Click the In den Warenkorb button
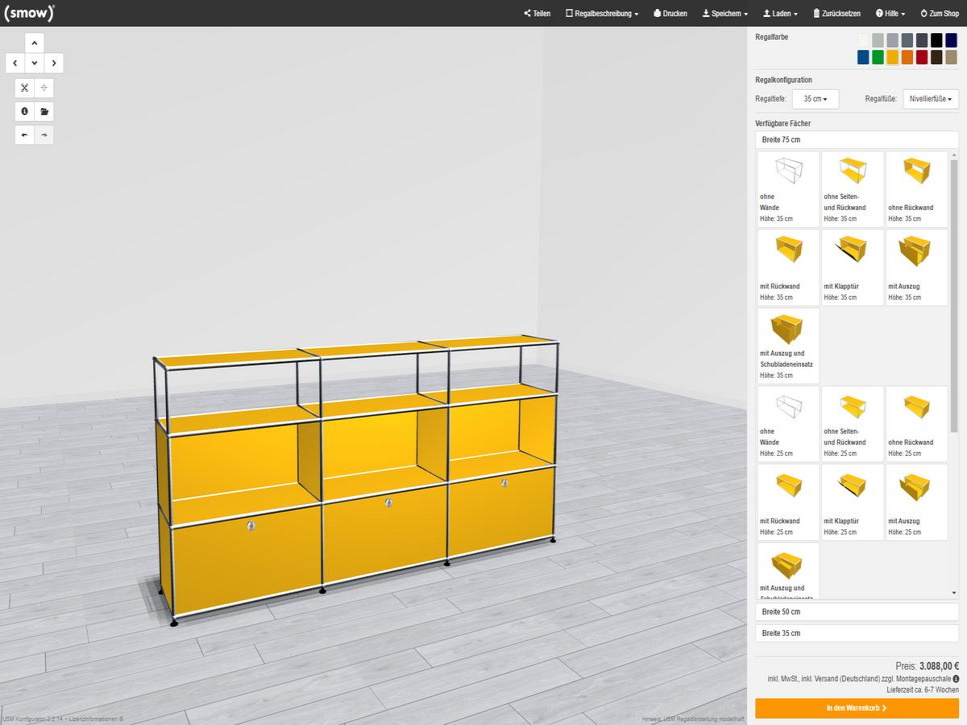967x725 pixels. [857, 708]
